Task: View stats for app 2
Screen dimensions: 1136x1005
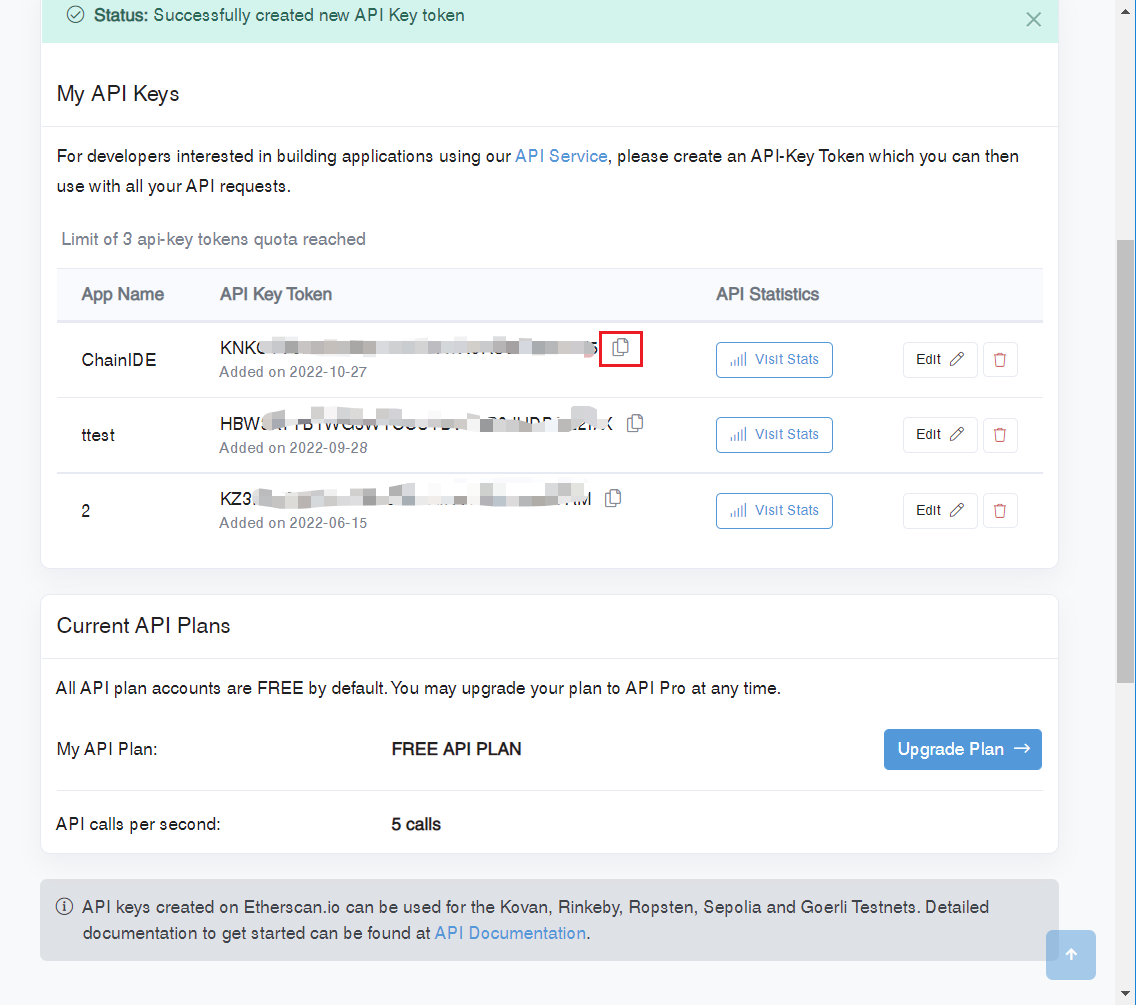Action: pyautogui.click(x=774, y=510)
